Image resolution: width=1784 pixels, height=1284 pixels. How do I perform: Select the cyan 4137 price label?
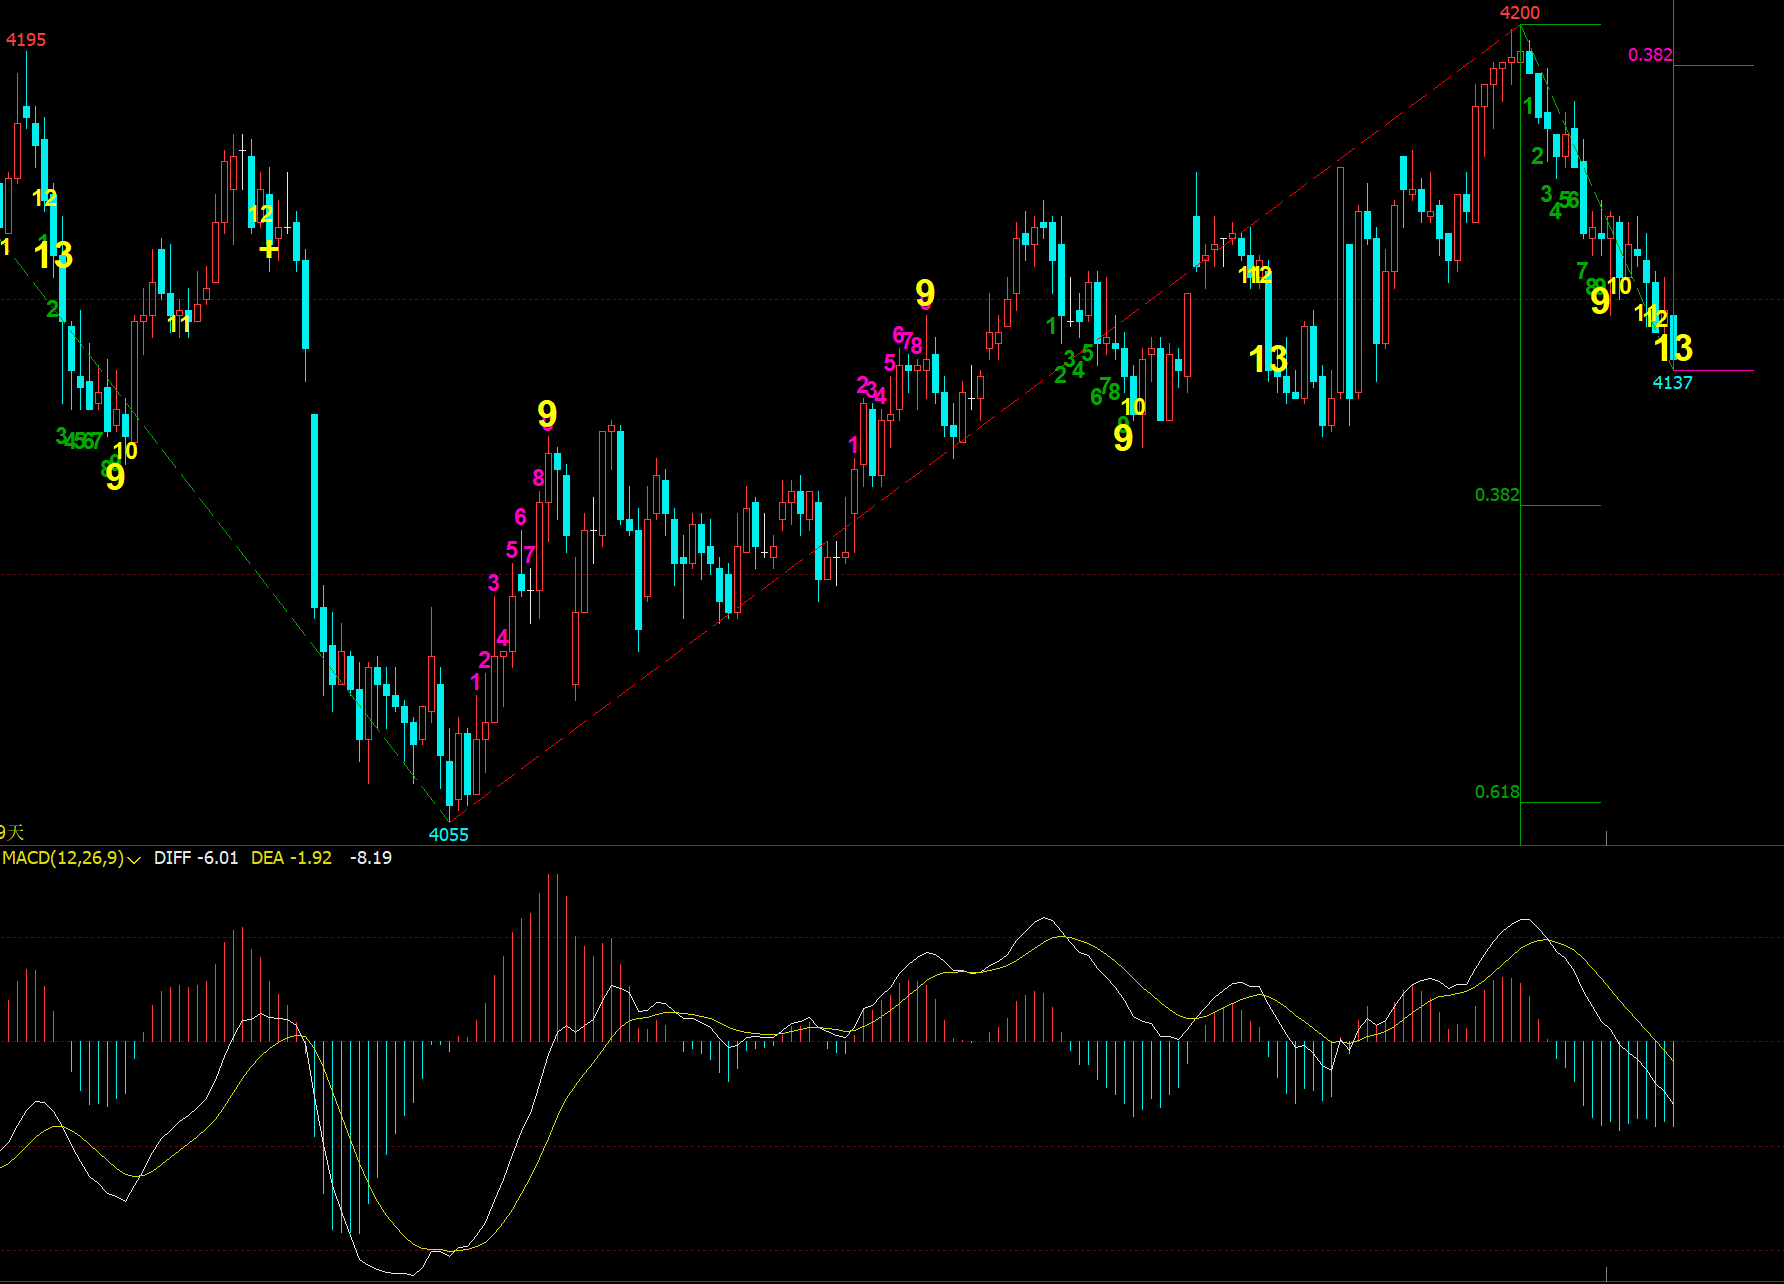[x=1672, y=383]
